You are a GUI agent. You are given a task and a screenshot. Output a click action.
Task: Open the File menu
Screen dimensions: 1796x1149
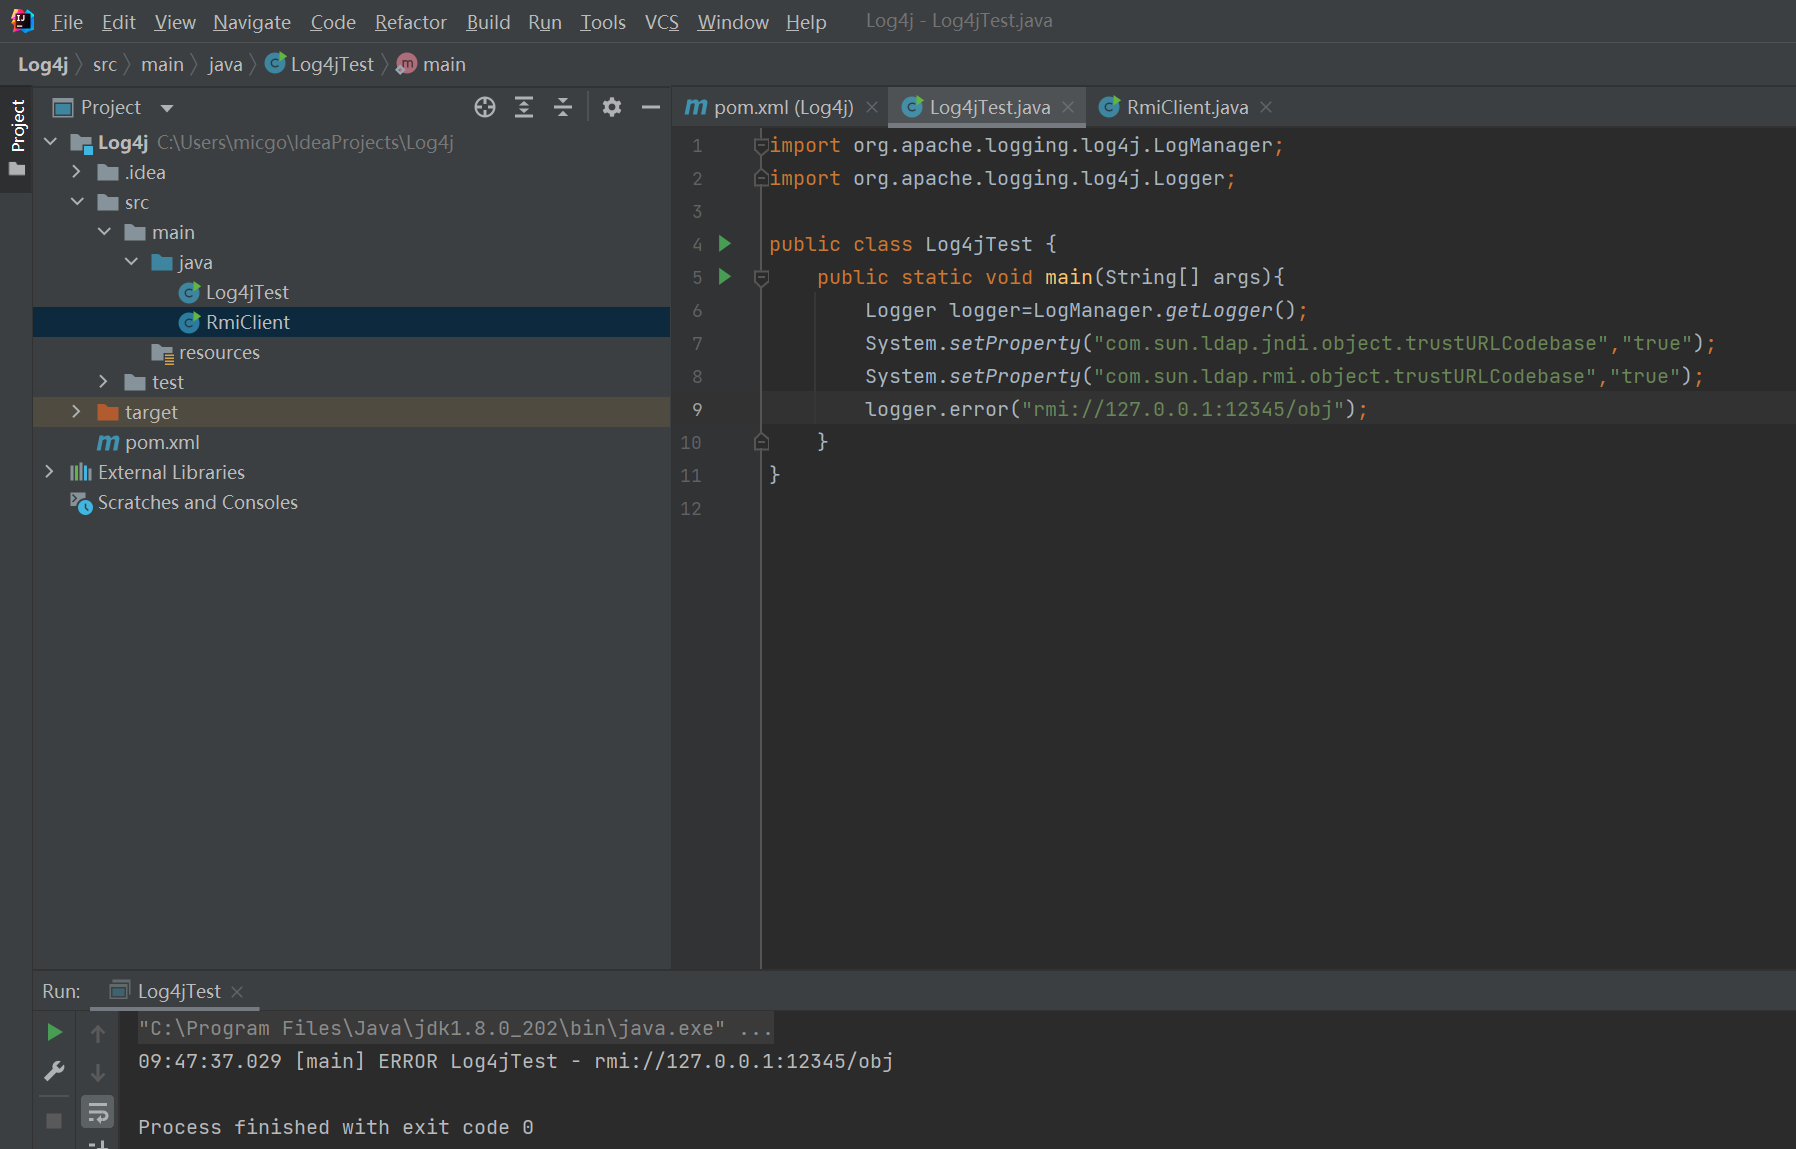click(67, 22)
